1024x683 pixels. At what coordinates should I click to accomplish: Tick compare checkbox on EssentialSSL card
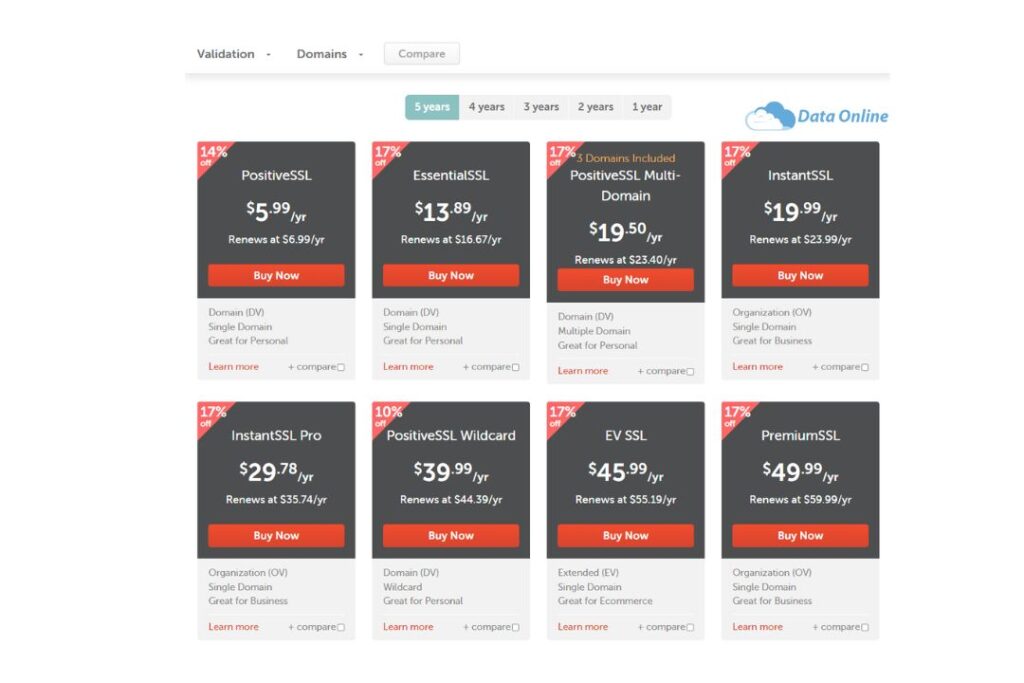(x=516, y=368)
